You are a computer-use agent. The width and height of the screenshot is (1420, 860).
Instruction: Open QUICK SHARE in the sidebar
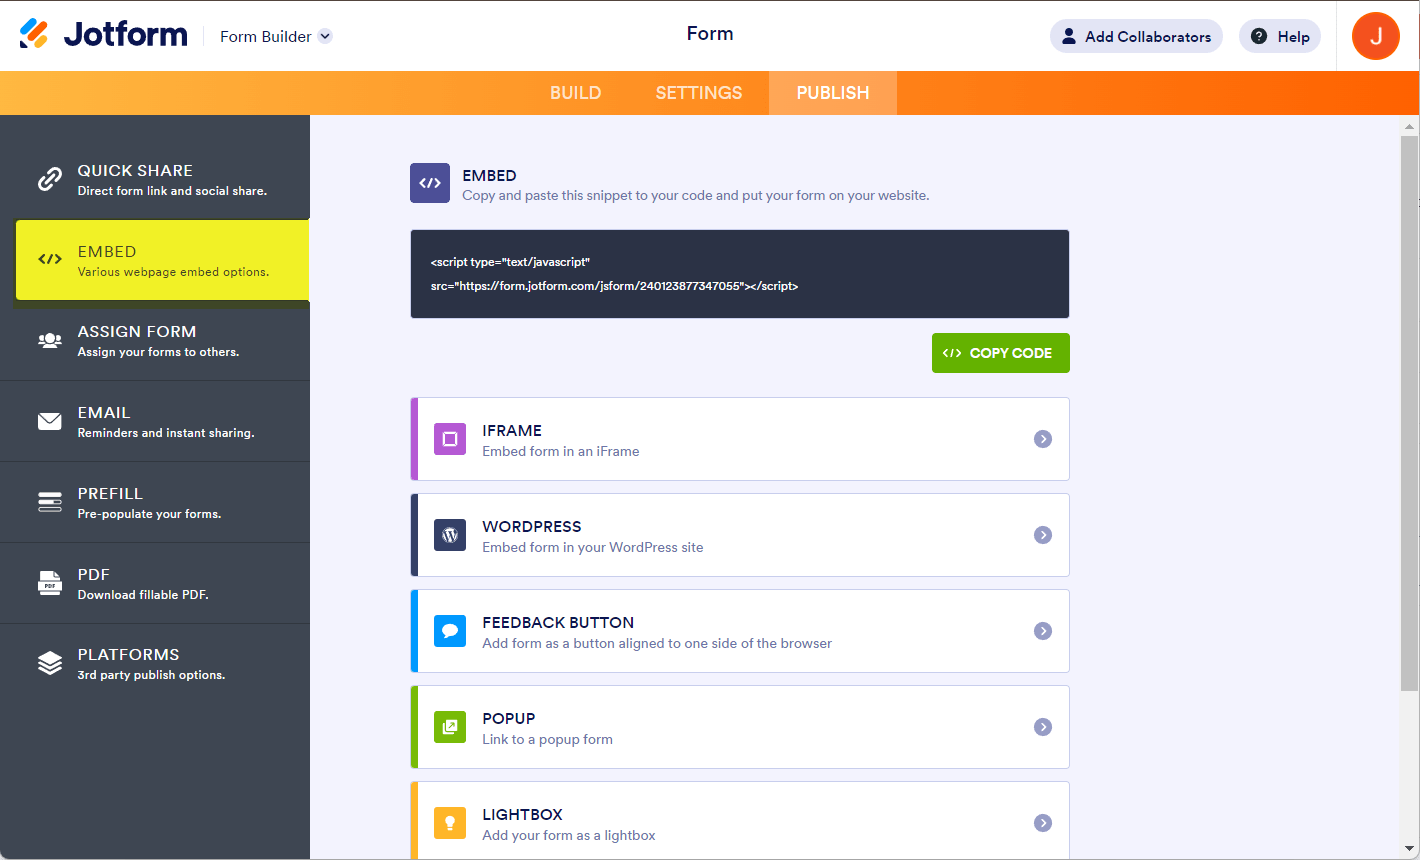click(155, 179)
